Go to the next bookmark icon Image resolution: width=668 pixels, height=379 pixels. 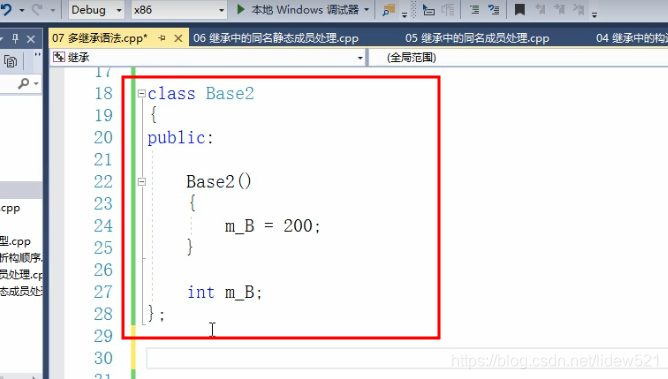pos(559,9)
